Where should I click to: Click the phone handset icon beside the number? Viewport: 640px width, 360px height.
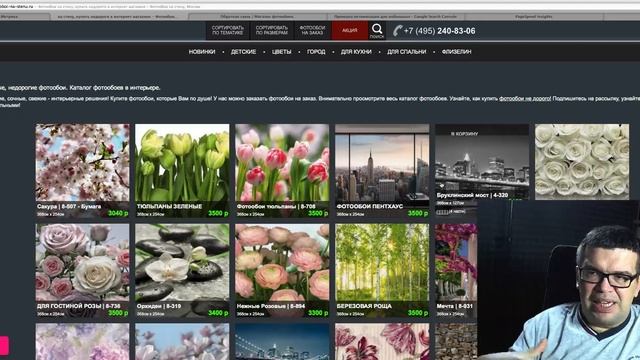pyautogui.click(x=397, y=31)
